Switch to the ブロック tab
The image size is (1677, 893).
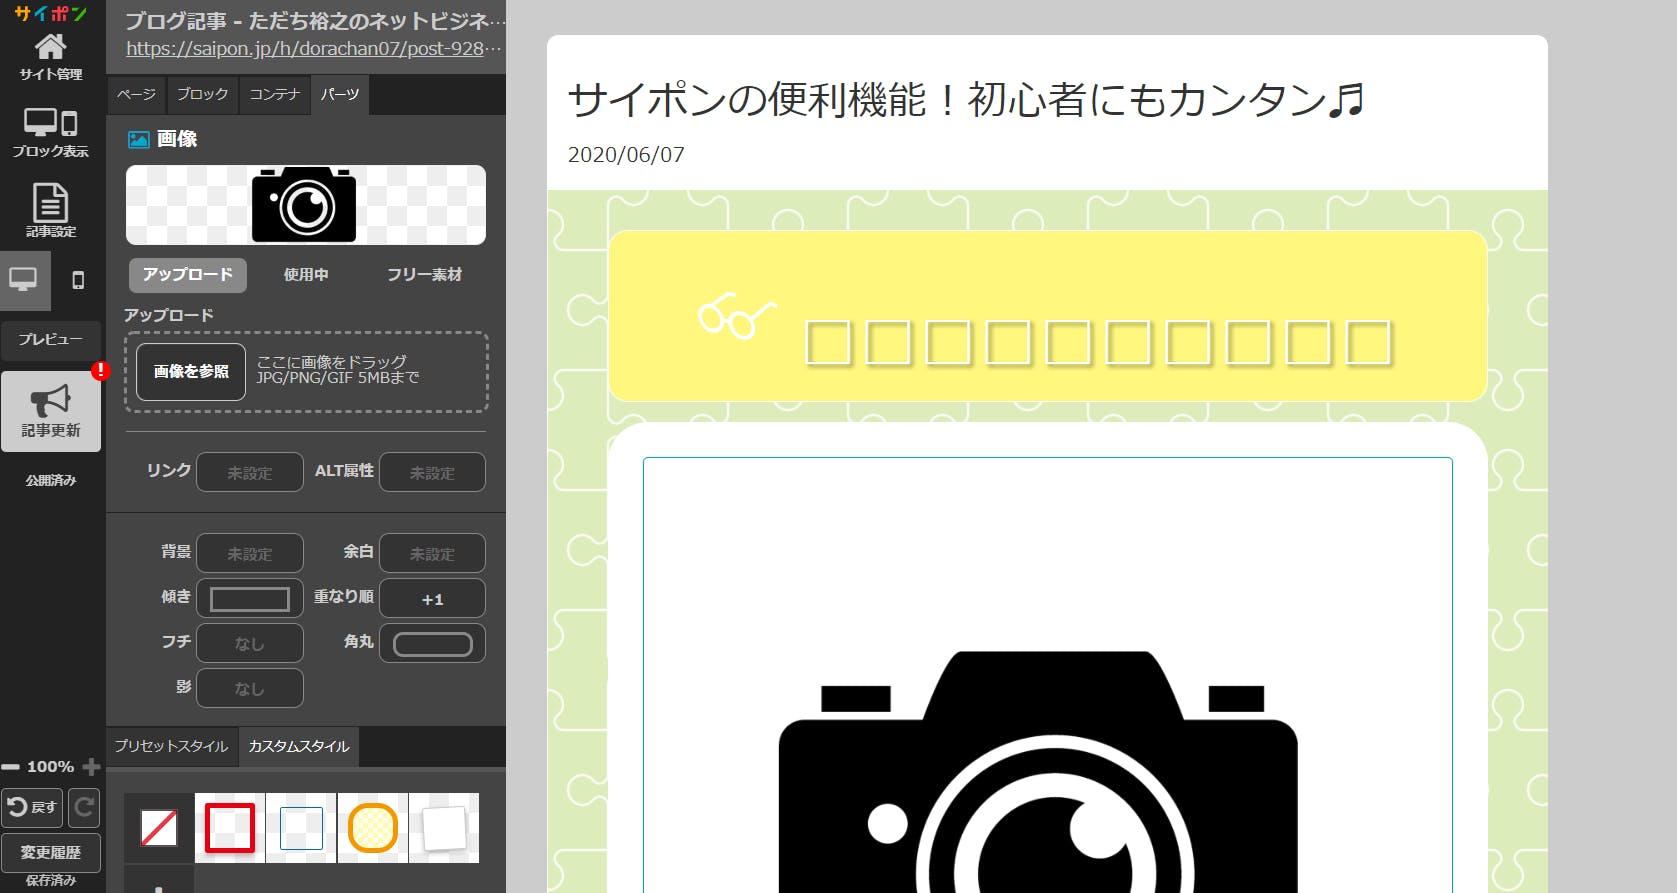tap(202, 94)
